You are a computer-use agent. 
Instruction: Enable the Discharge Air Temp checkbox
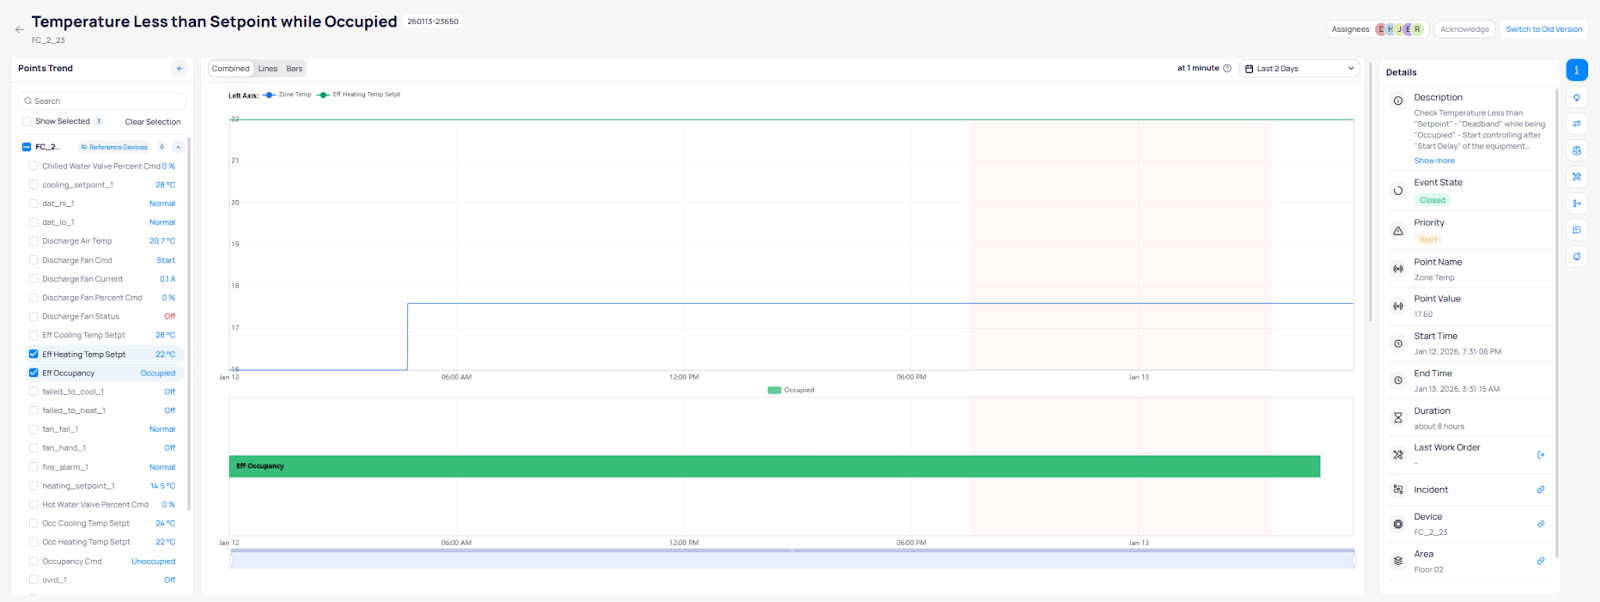click(x=33, y=241)
